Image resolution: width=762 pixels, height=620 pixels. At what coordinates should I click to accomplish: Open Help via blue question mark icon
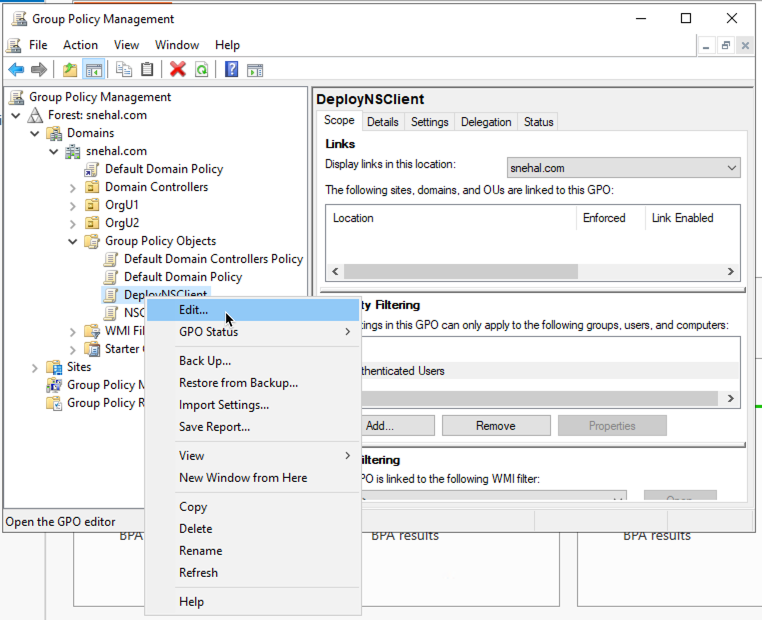231,69
